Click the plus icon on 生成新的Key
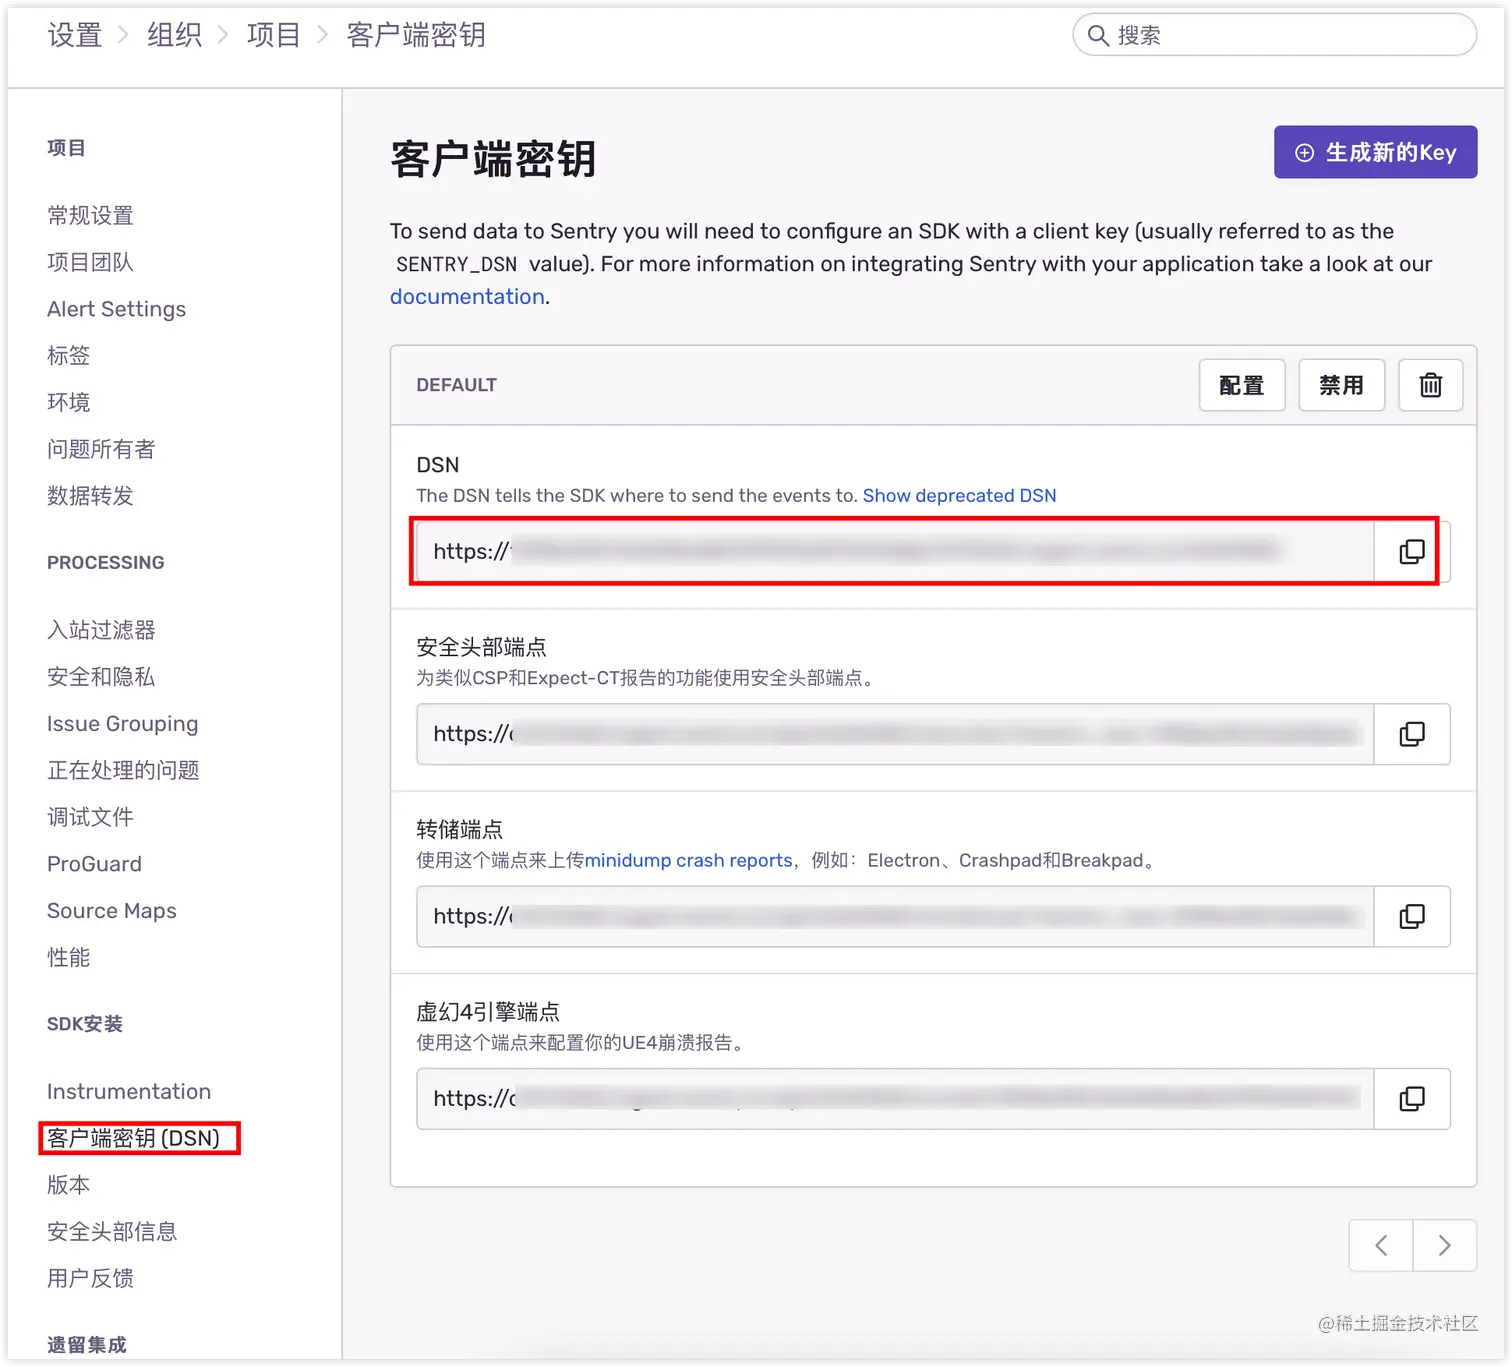This screenshot has width=1512, height=1367. pyautogui.click(x=1304, y=152)
